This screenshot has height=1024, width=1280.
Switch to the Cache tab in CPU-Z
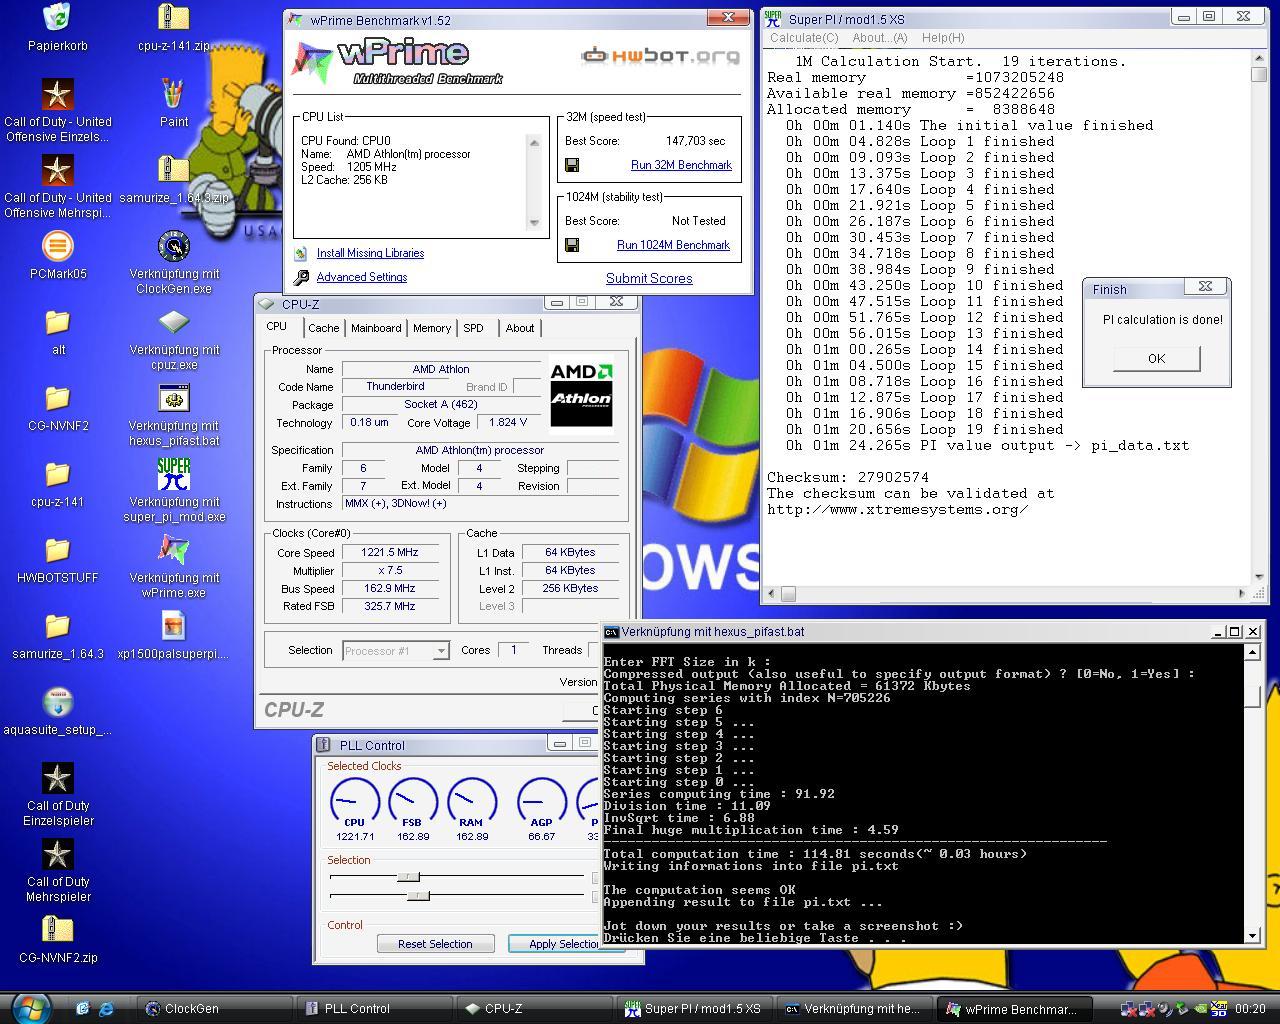coord(323,328)
